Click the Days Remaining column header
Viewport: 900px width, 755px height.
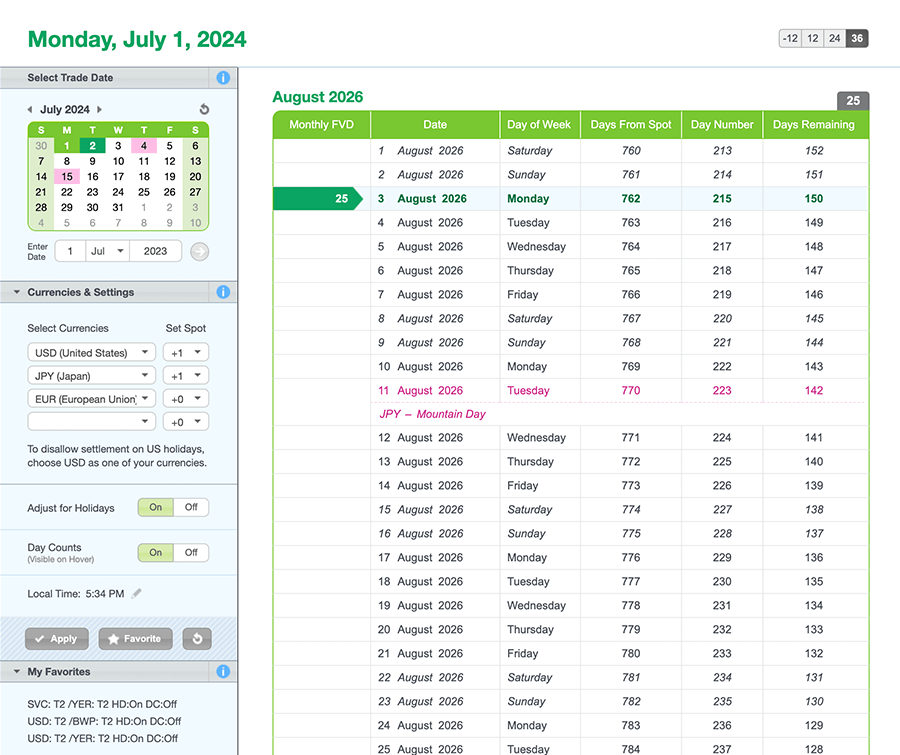814,125
